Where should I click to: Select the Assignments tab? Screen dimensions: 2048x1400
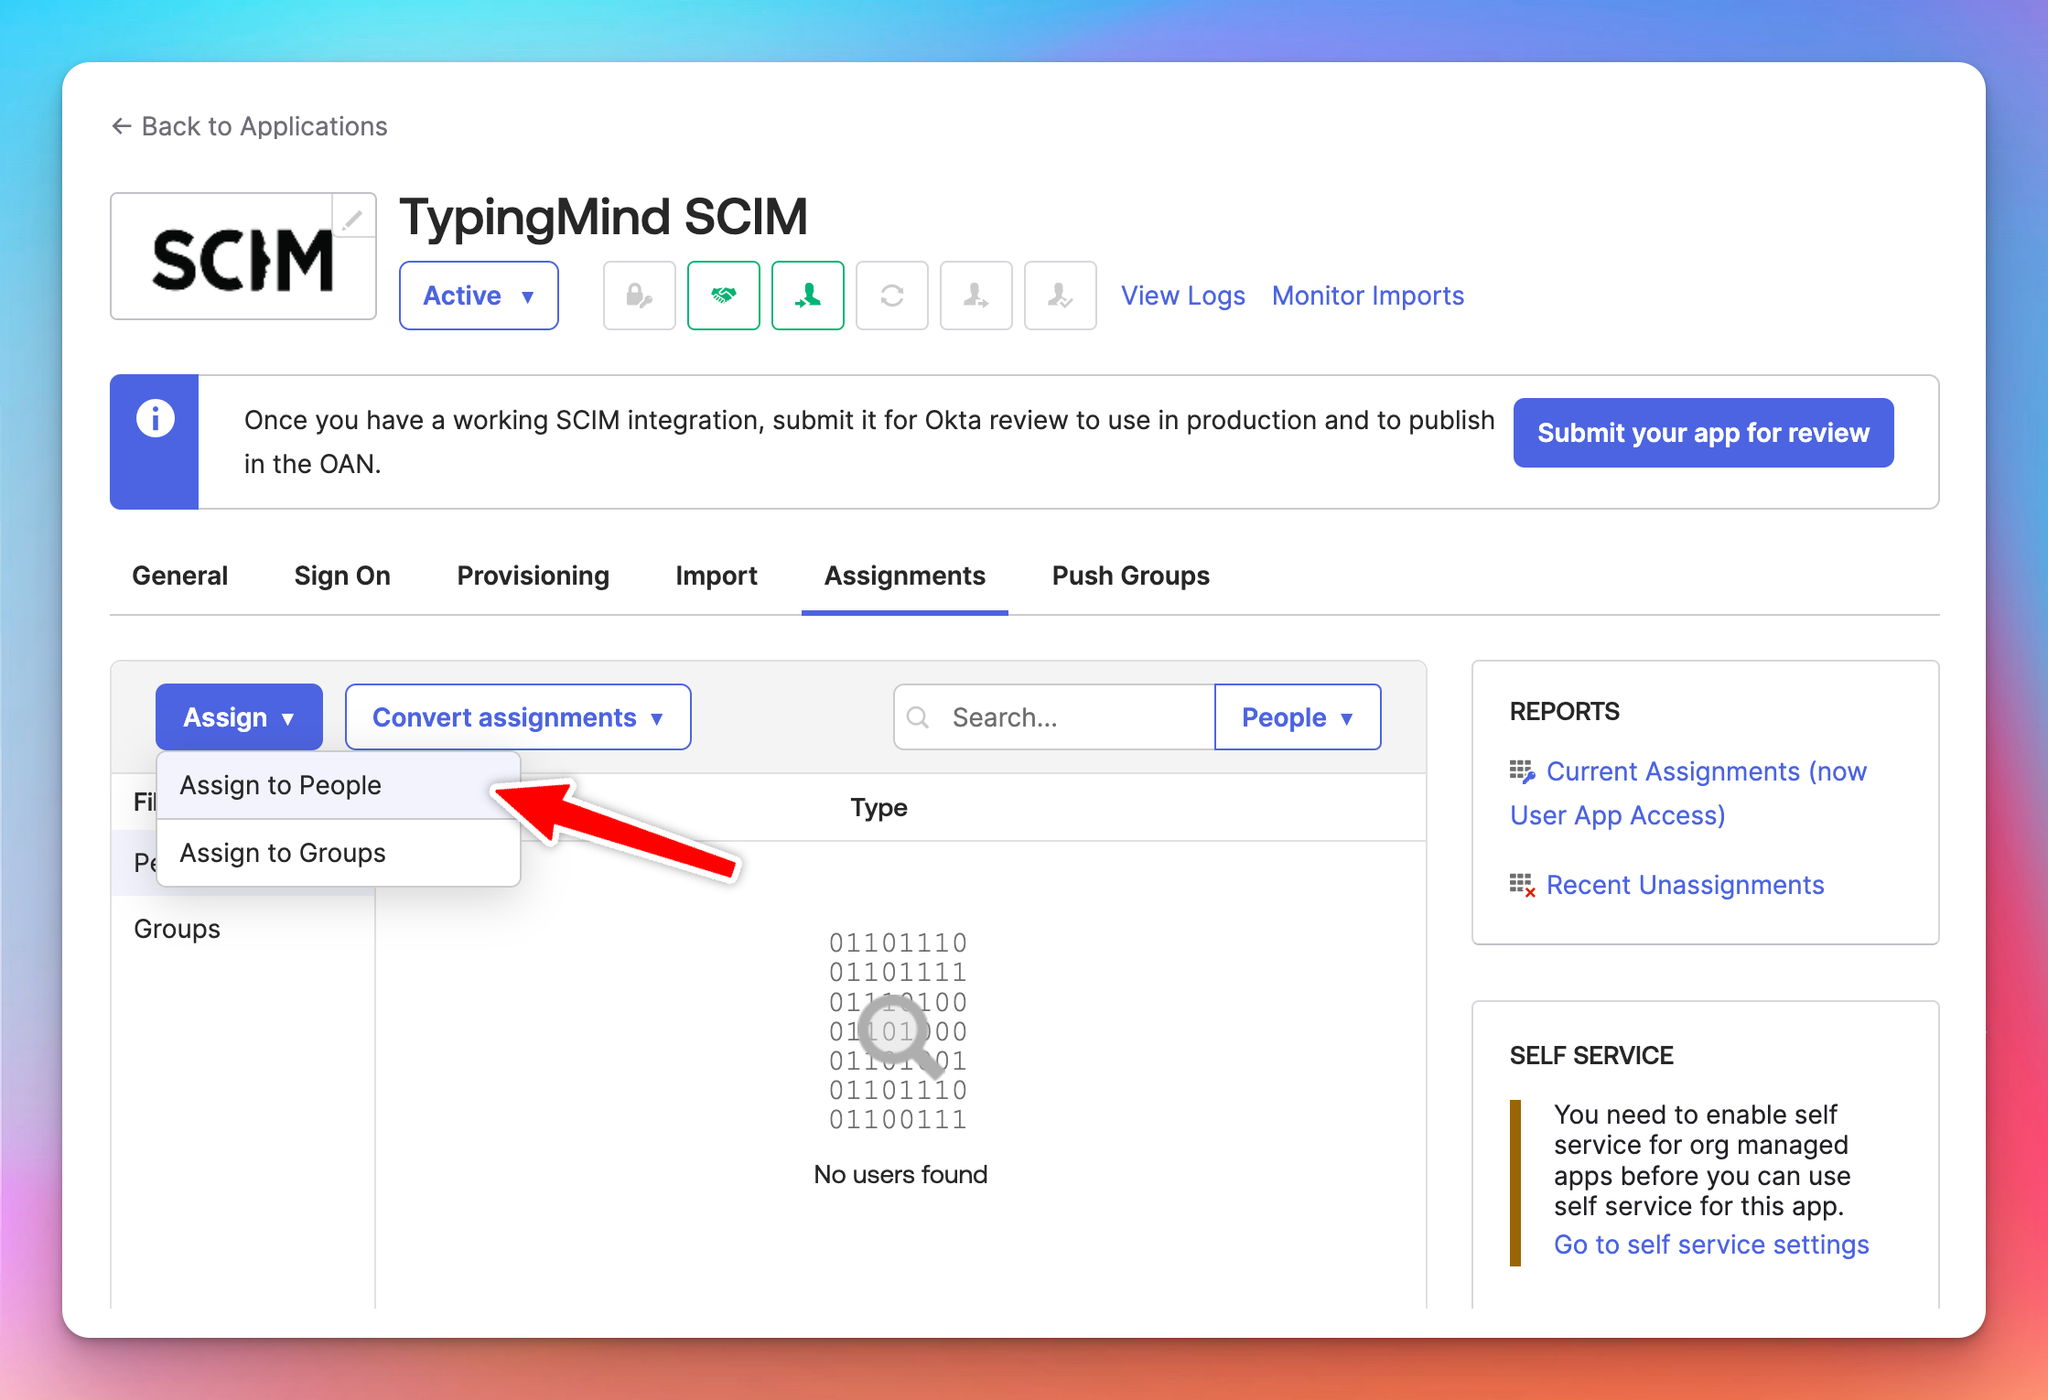point(905,576)
